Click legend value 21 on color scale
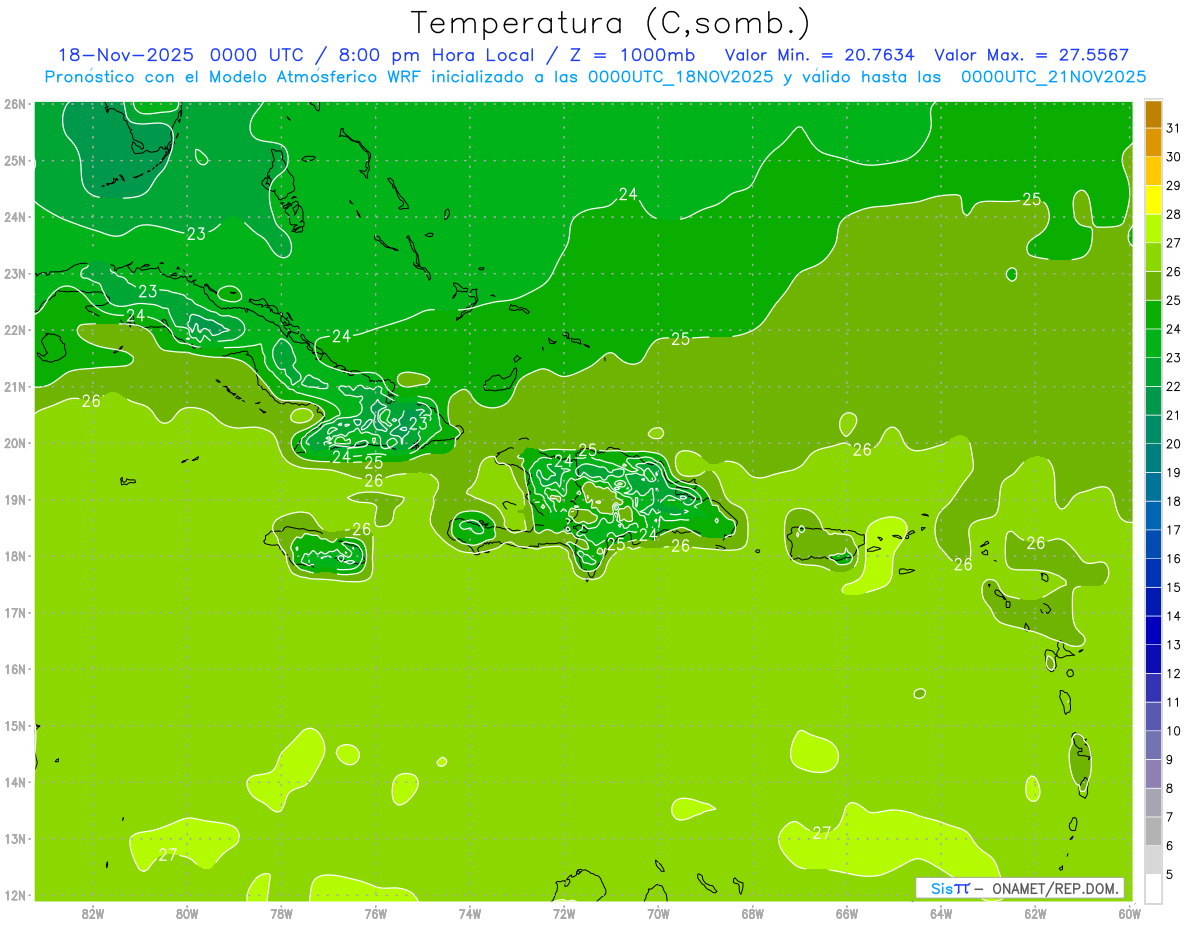1200x927 pixels. (x=1174, y=415)
